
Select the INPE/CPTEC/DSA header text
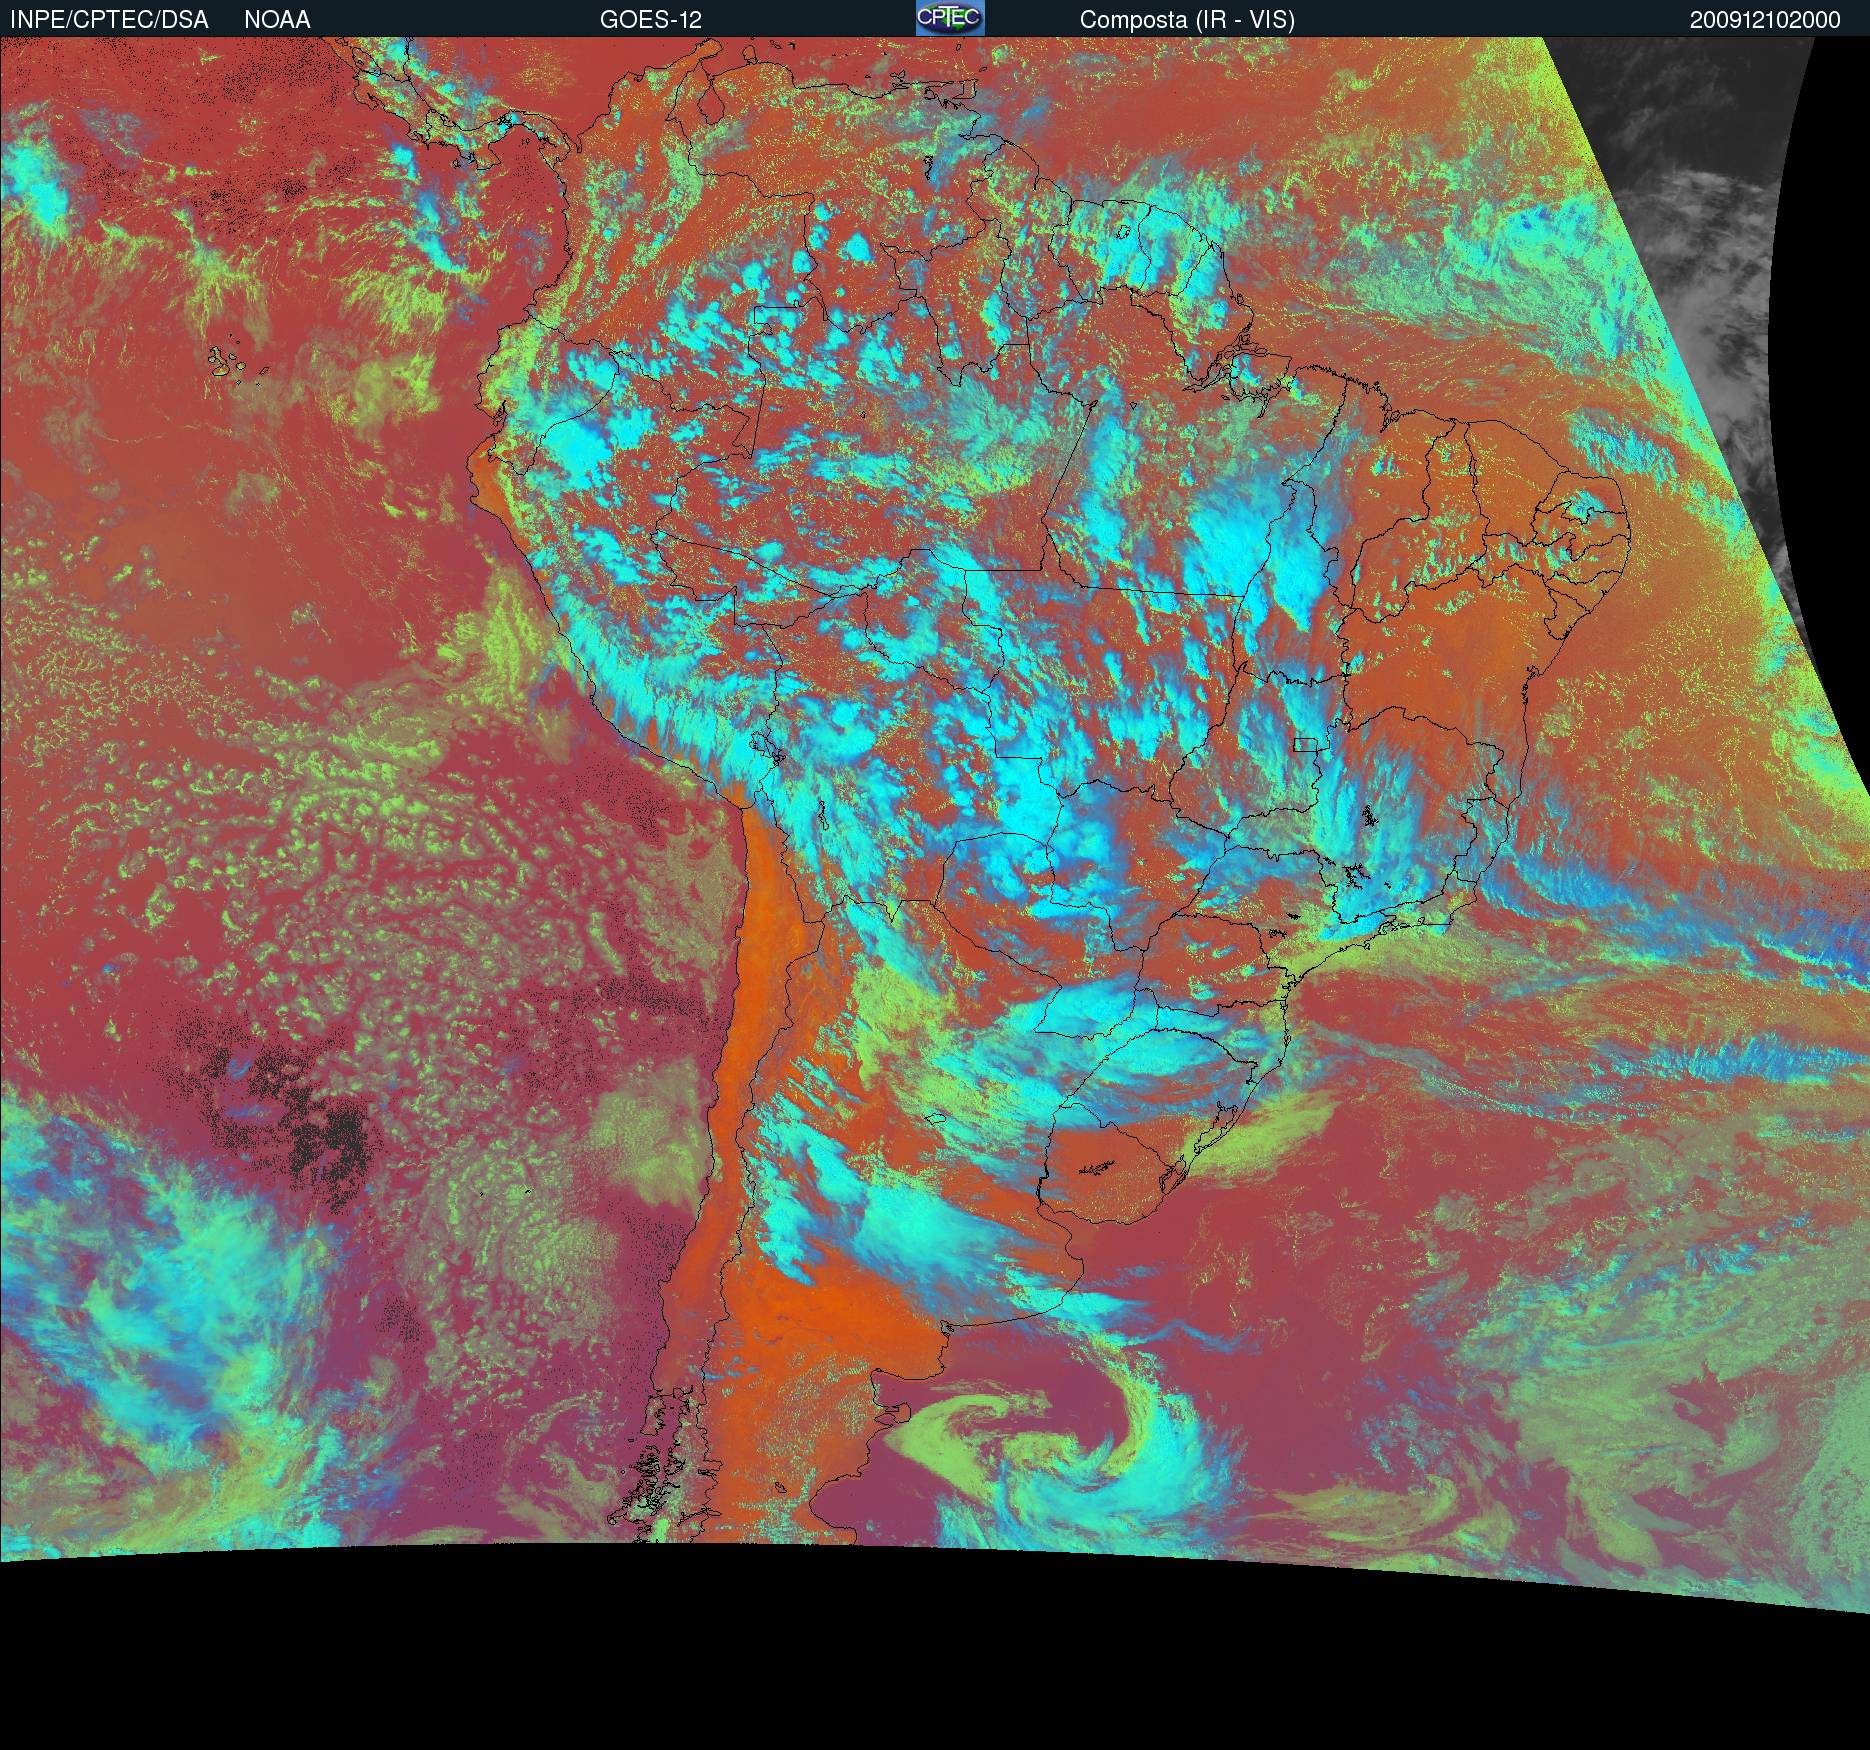click(109, 20)
